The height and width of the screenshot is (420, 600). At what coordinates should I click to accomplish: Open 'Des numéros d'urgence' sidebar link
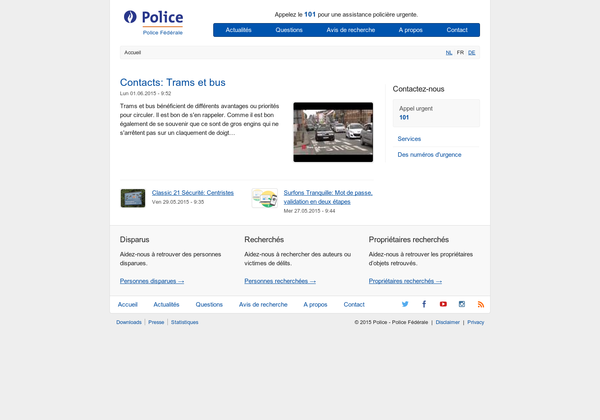tap(429, 155)
